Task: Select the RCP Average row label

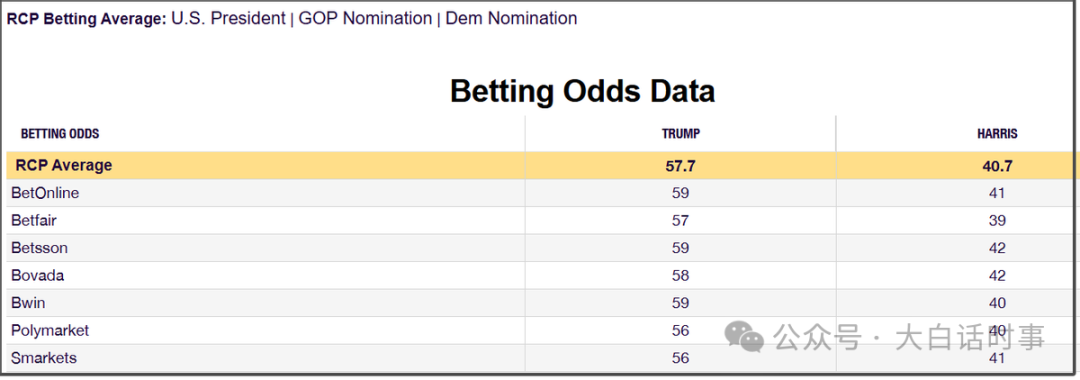Action: (63, 165)
